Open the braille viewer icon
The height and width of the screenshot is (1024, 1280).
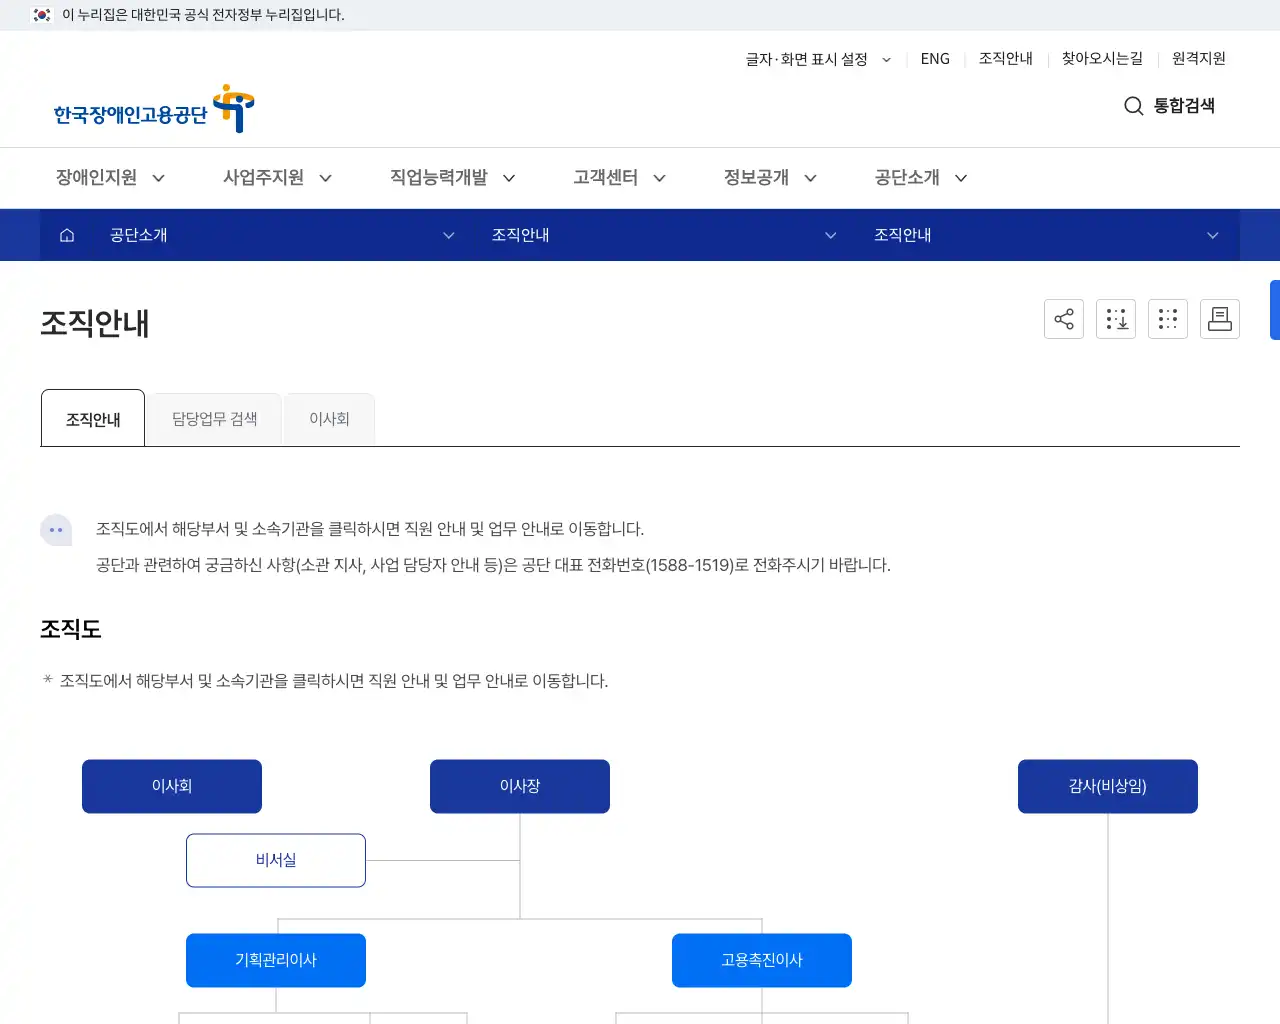pyautogui.click(x=1168, y=318)
